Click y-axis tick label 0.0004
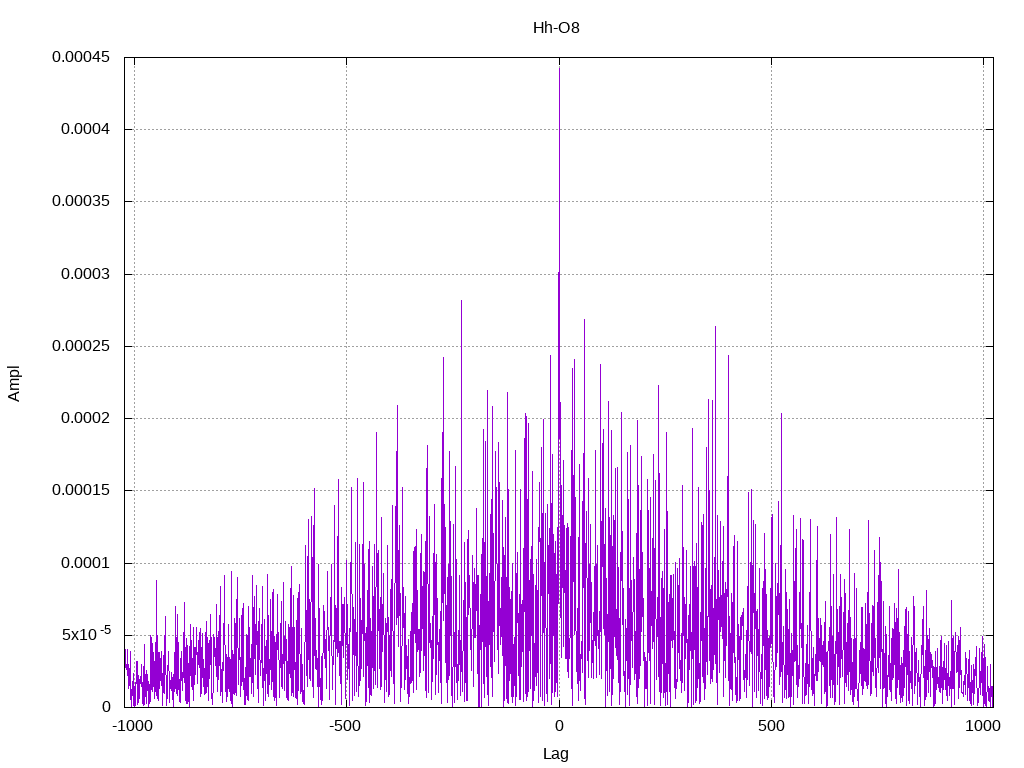 tap(86, 129)
